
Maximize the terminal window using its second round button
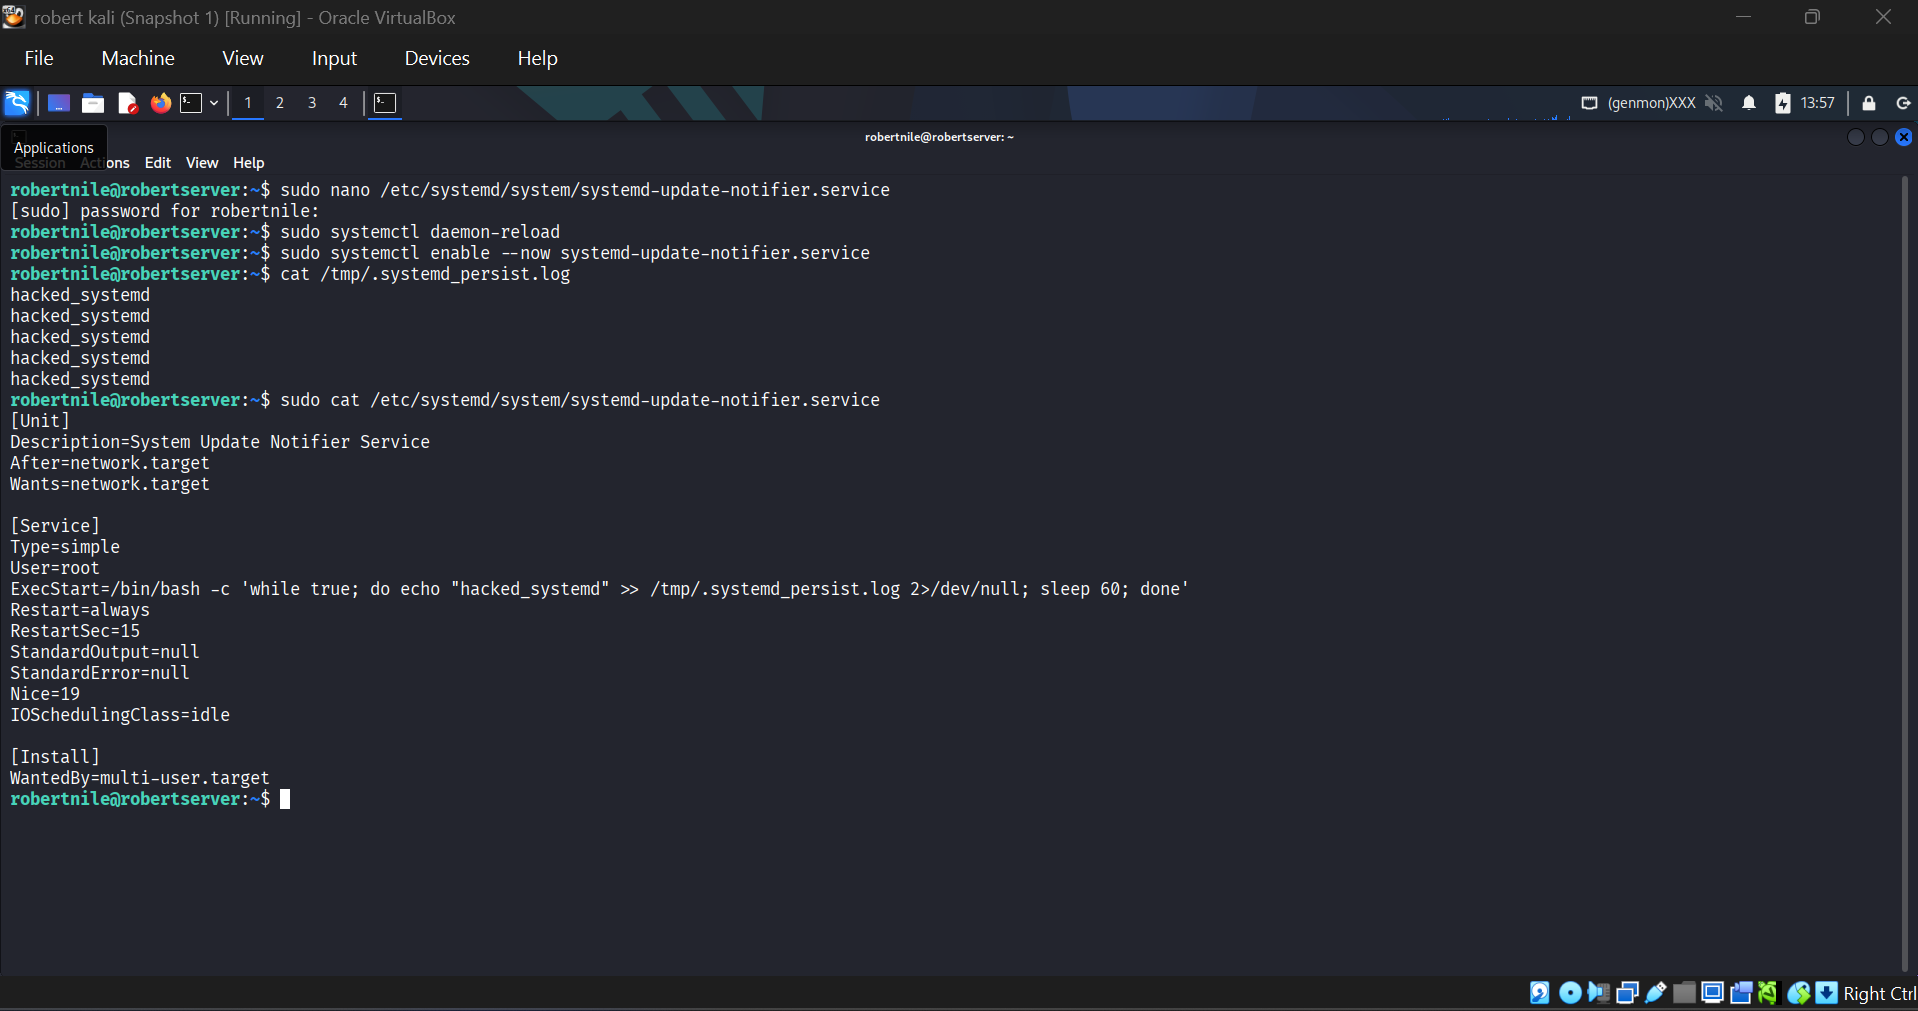(x=1880, y=137)
